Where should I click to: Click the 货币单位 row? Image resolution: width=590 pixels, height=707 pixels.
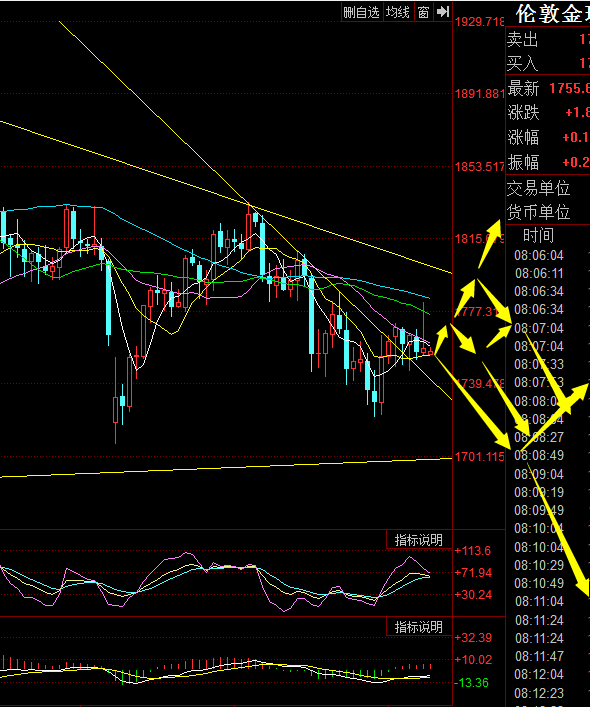pos(539,211)
